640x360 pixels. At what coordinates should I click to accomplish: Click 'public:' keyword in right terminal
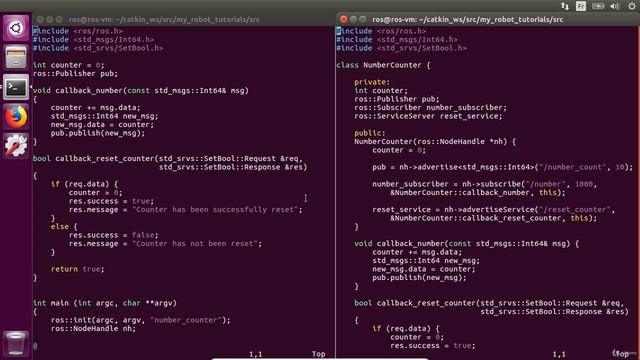tap(370, 133)
